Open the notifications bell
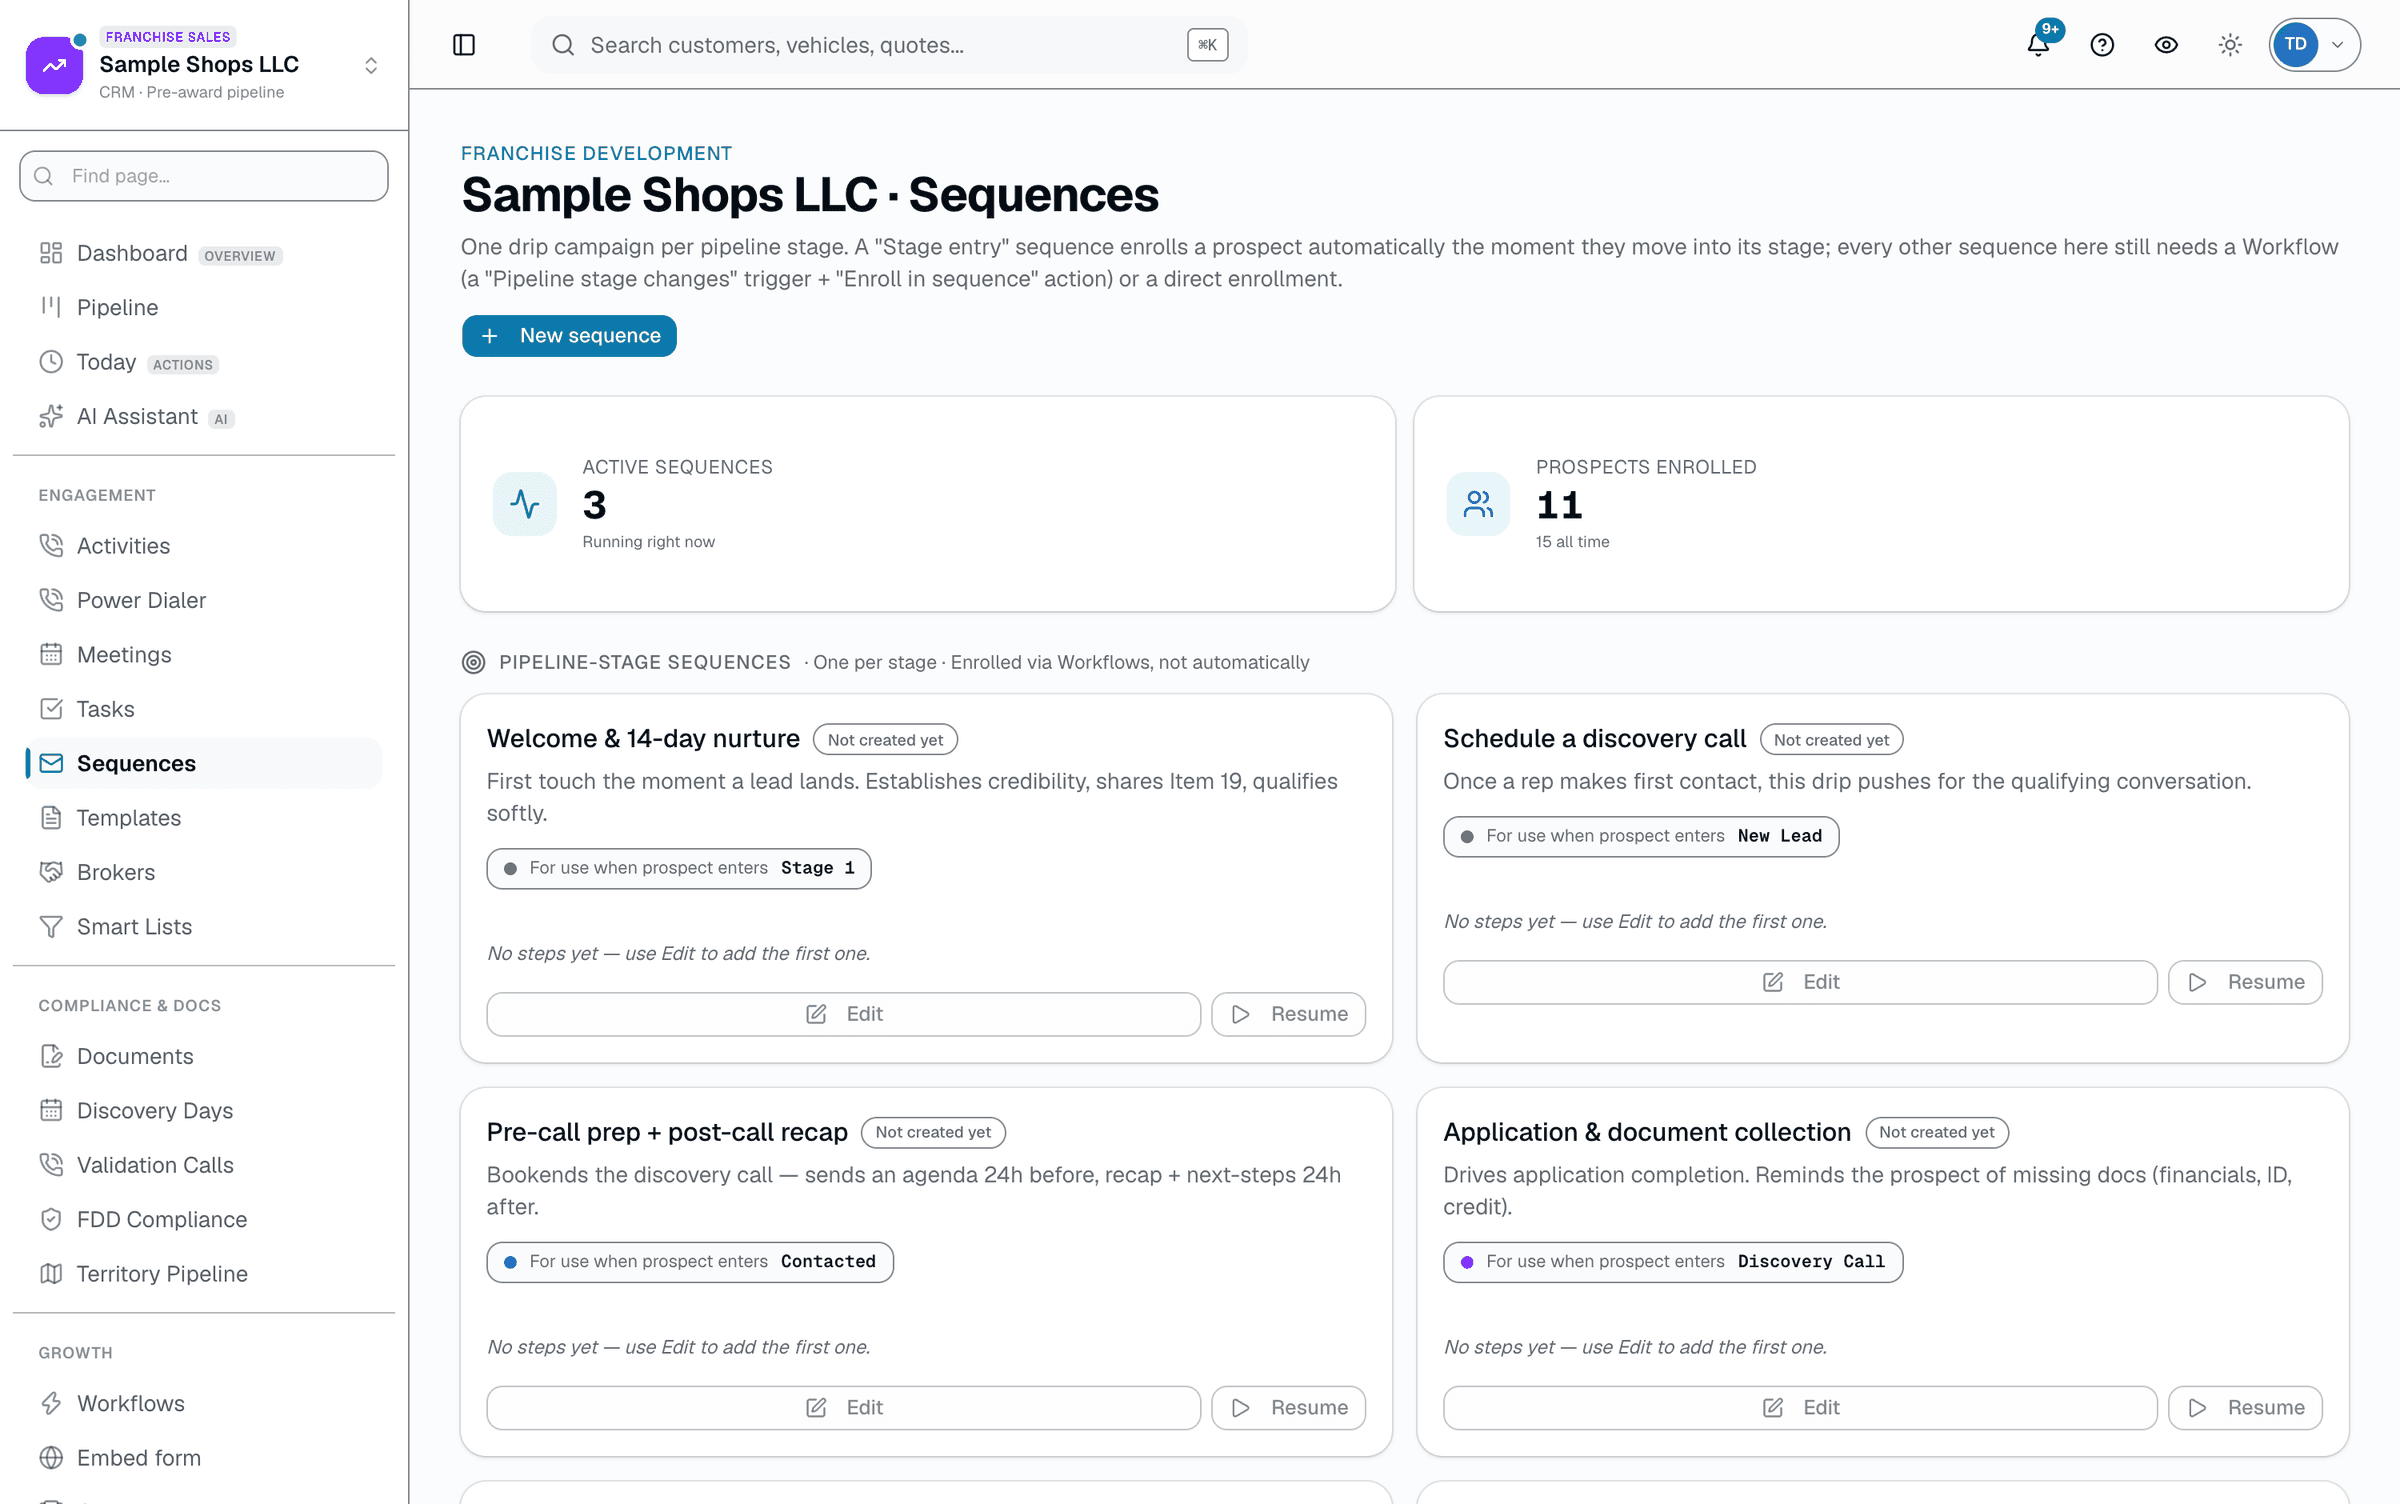2400x1504 pixels. tap(2038, 45)
